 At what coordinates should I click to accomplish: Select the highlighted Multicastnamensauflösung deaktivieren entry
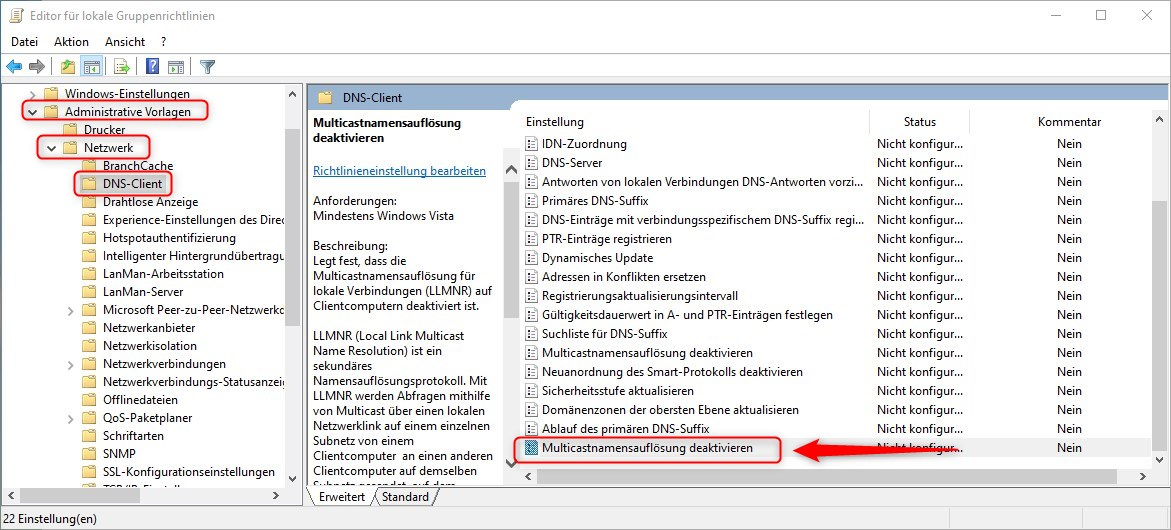tap(647, 449)
